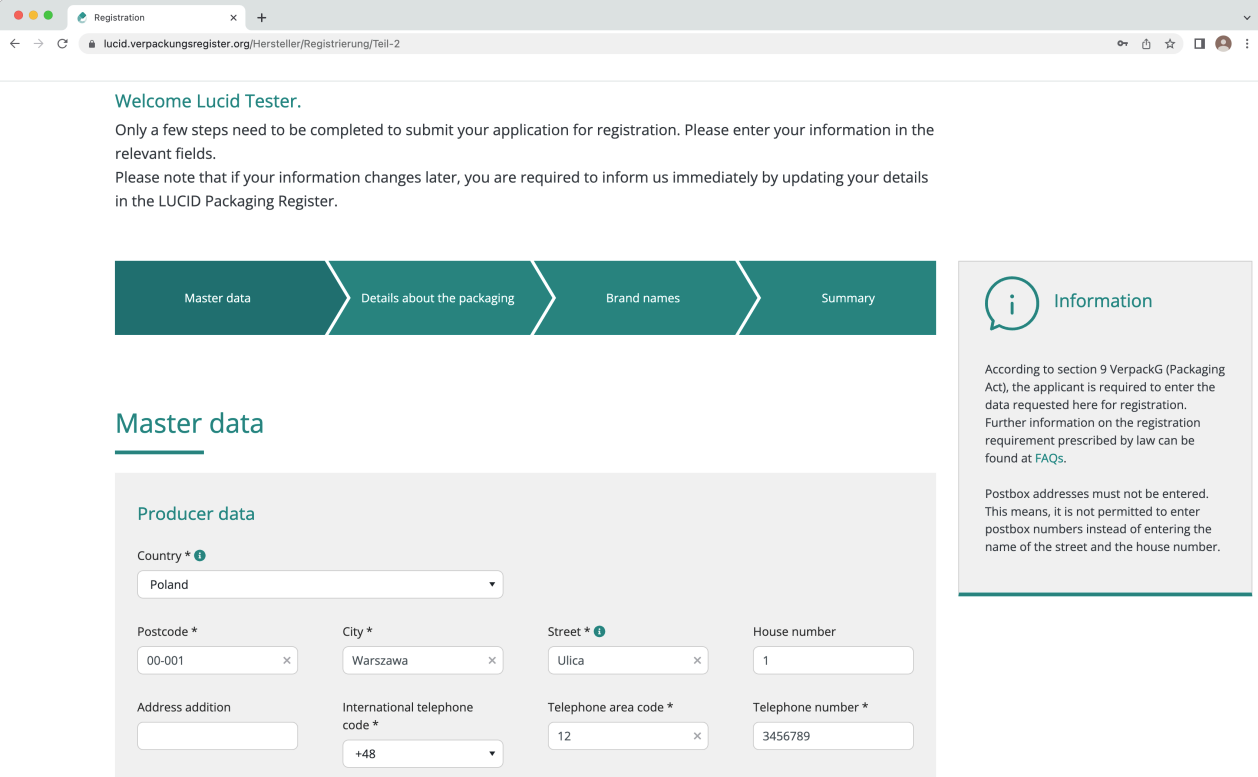1258x777 pixels.
Task: Open the browser share icon
Action: 1146,44
